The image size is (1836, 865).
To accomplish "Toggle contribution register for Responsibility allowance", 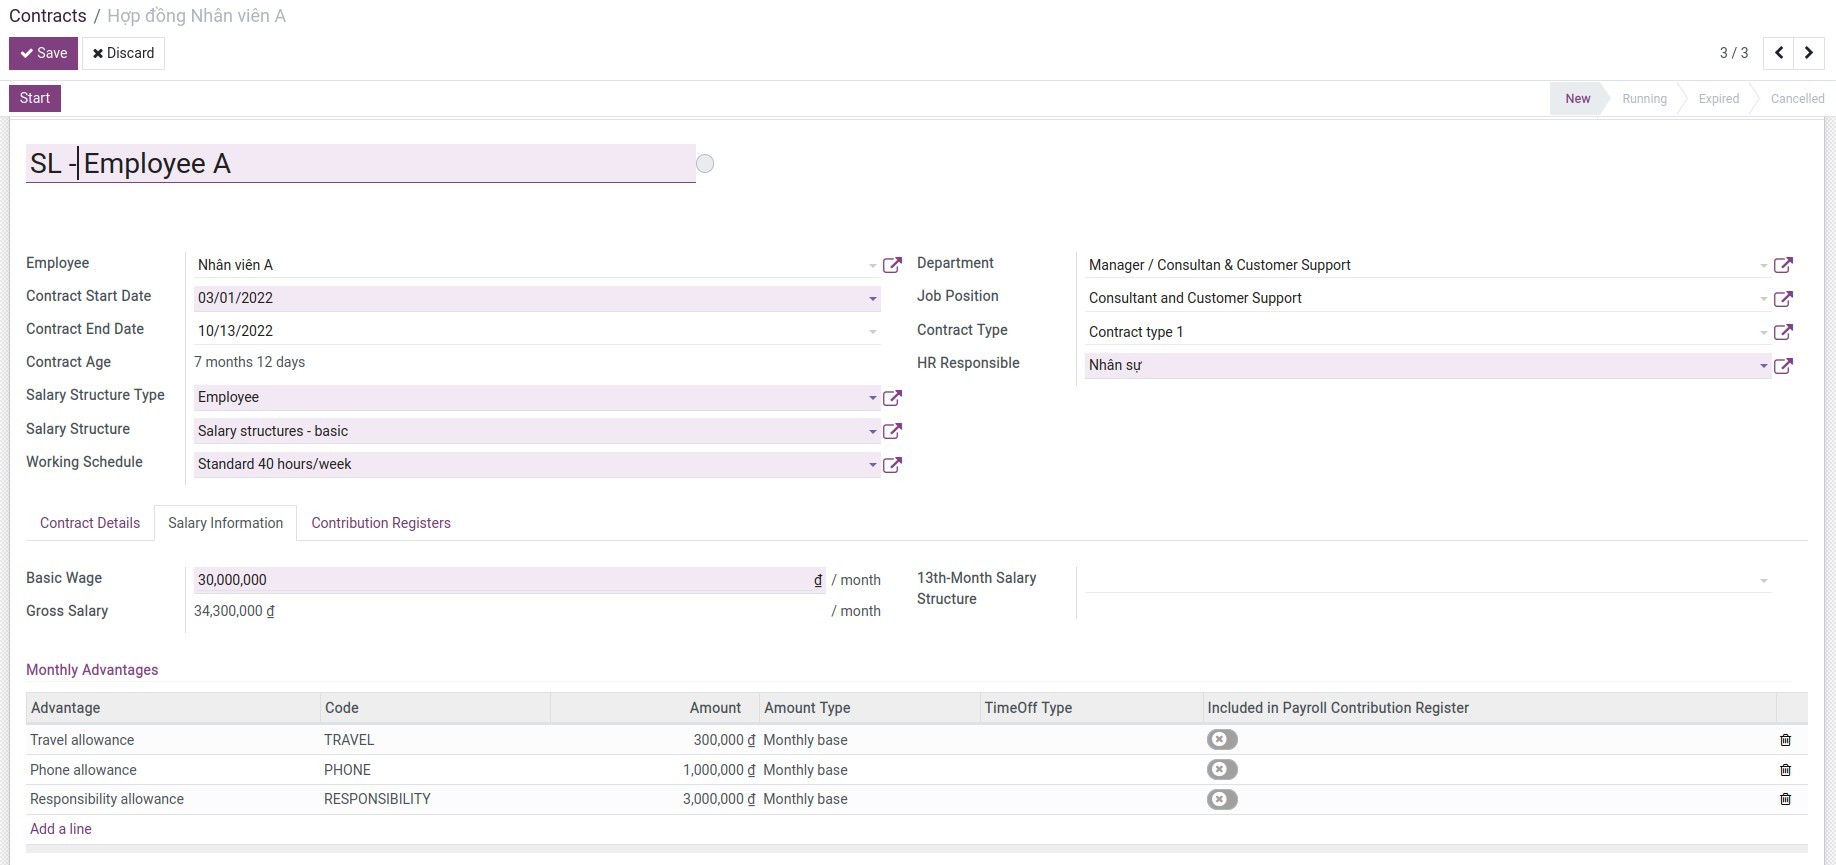I will (x=1221, y=799).
